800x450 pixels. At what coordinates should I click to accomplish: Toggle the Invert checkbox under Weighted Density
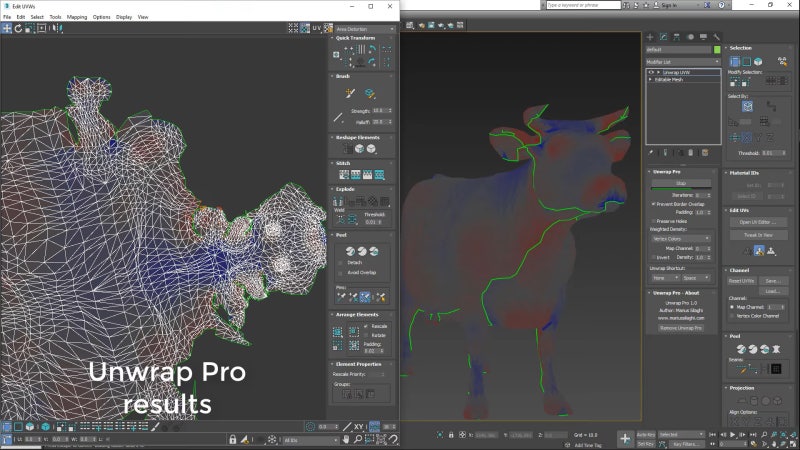654,258
